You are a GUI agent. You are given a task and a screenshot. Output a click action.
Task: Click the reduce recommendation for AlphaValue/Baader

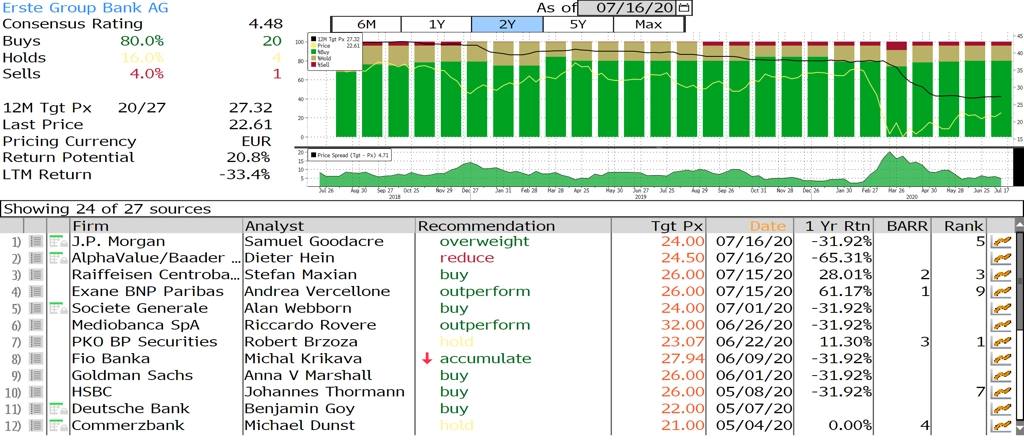pos(467,259)
